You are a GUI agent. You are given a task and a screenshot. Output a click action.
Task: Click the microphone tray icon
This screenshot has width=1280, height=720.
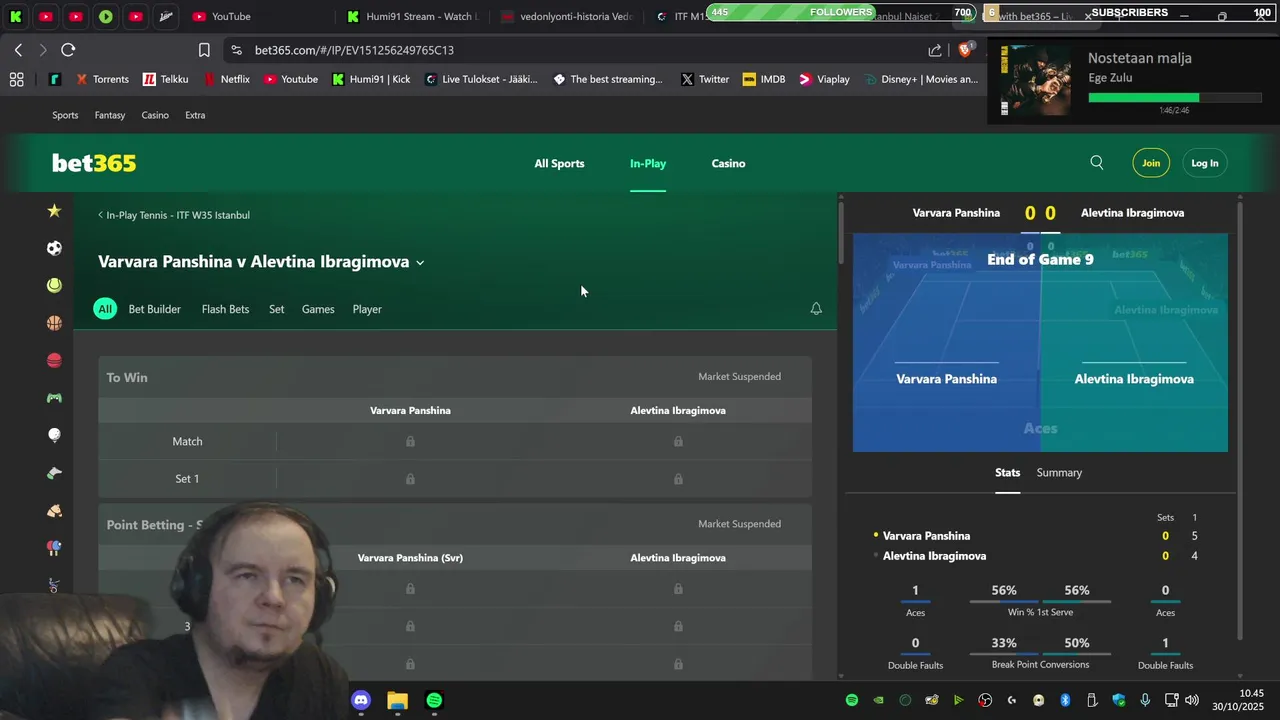pos(1145,701)
